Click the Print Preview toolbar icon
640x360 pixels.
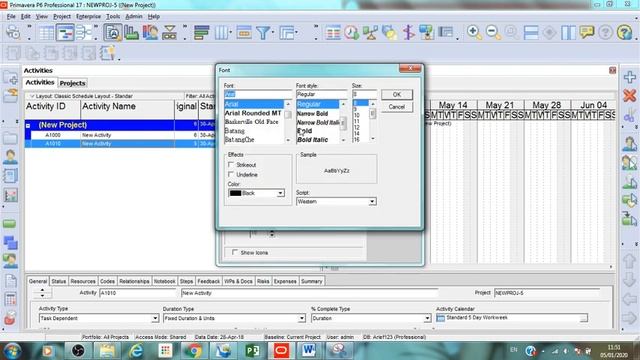click(13, 32)
